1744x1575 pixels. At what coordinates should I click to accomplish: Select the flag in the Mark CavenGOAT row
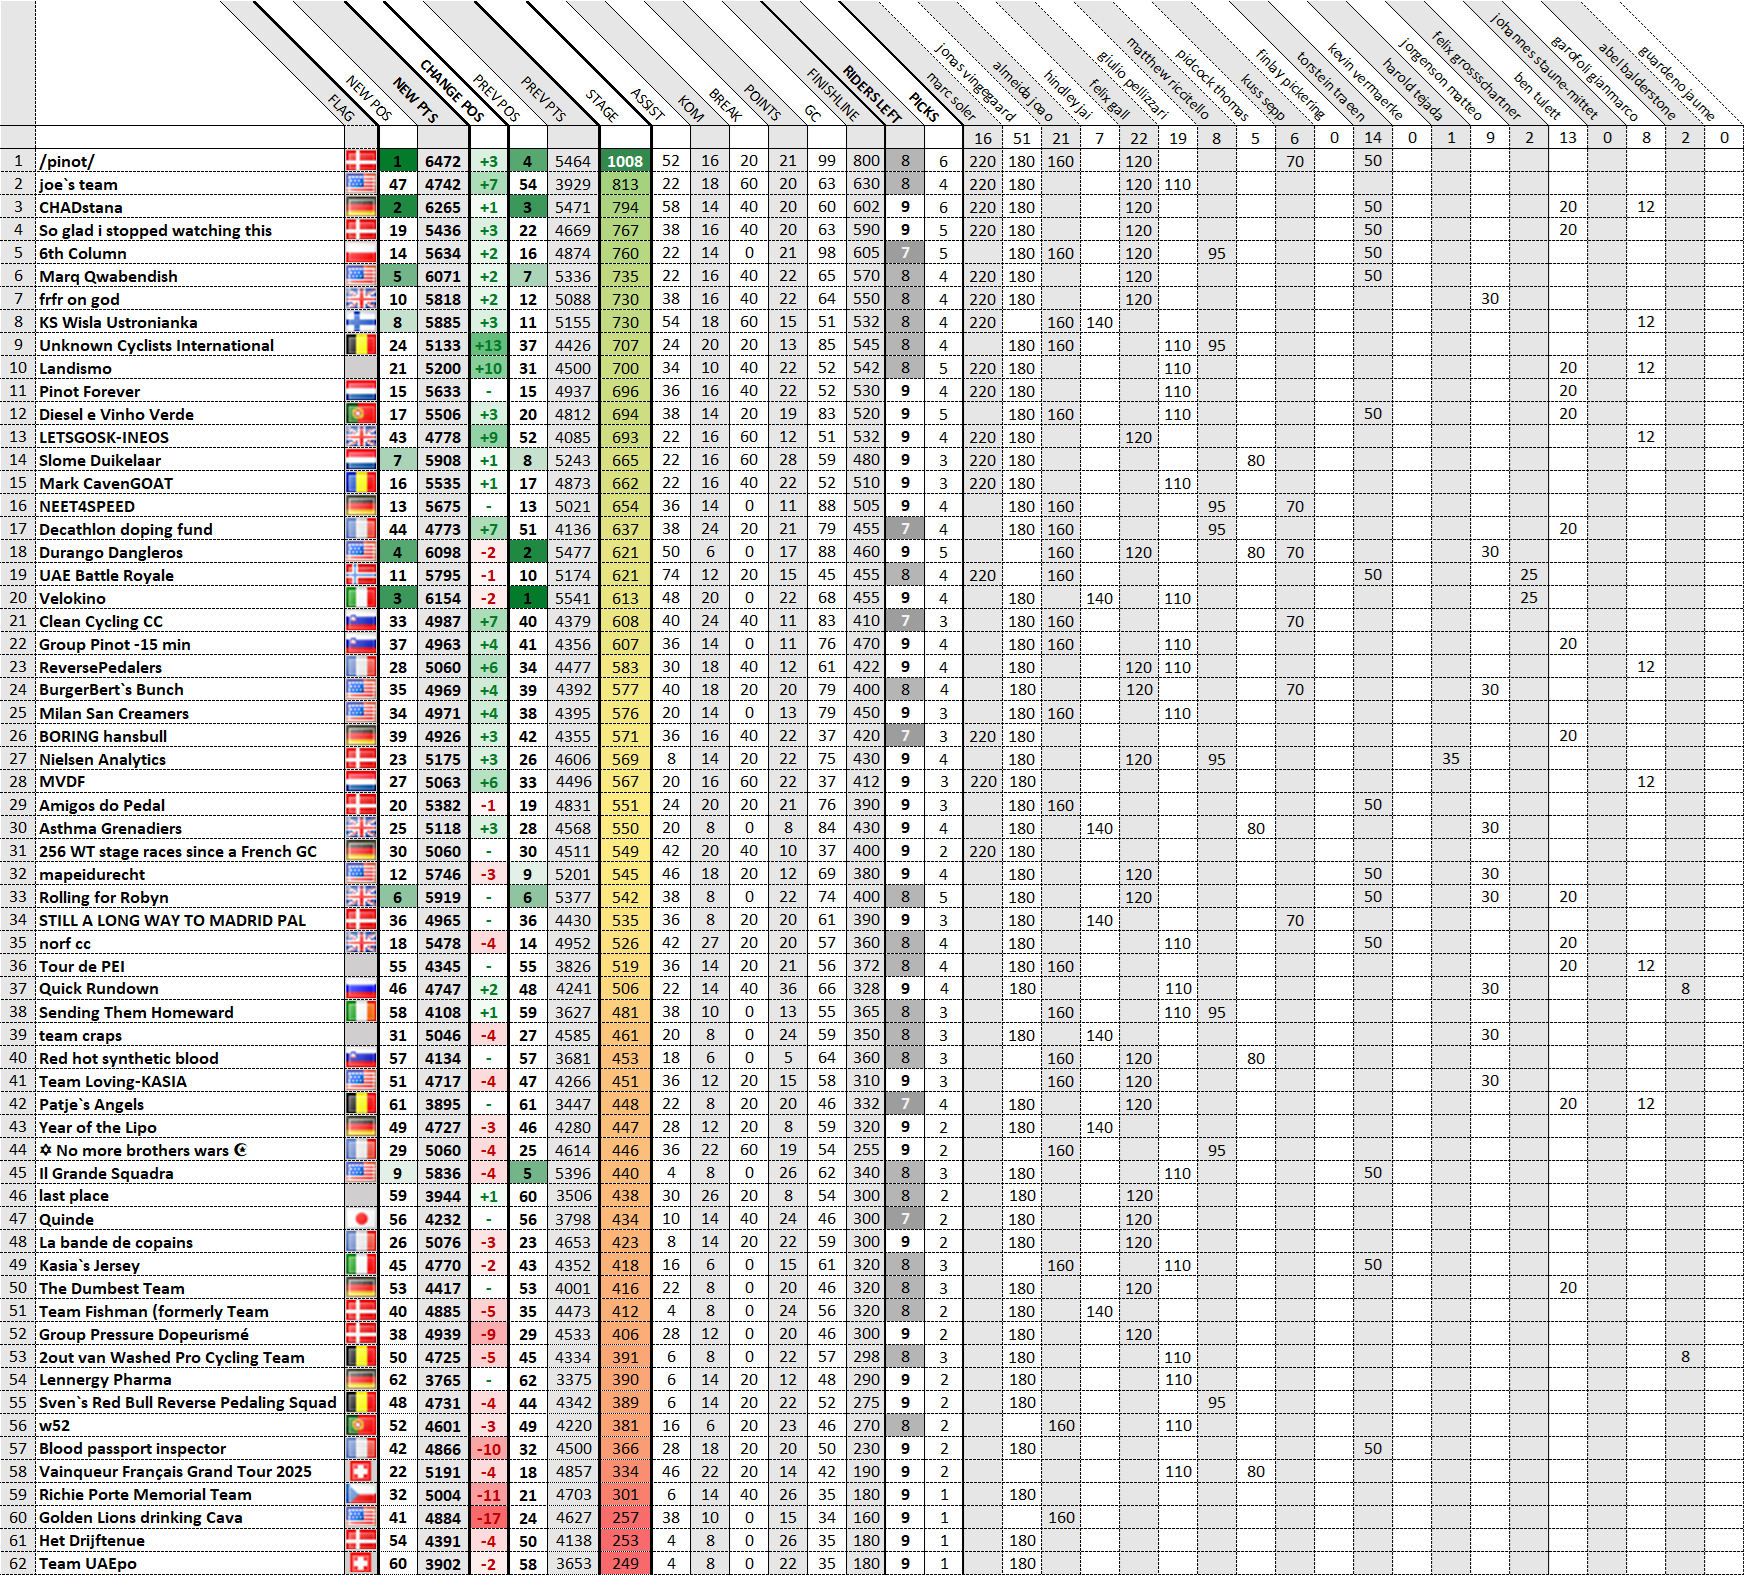click(x=361, y=483)
